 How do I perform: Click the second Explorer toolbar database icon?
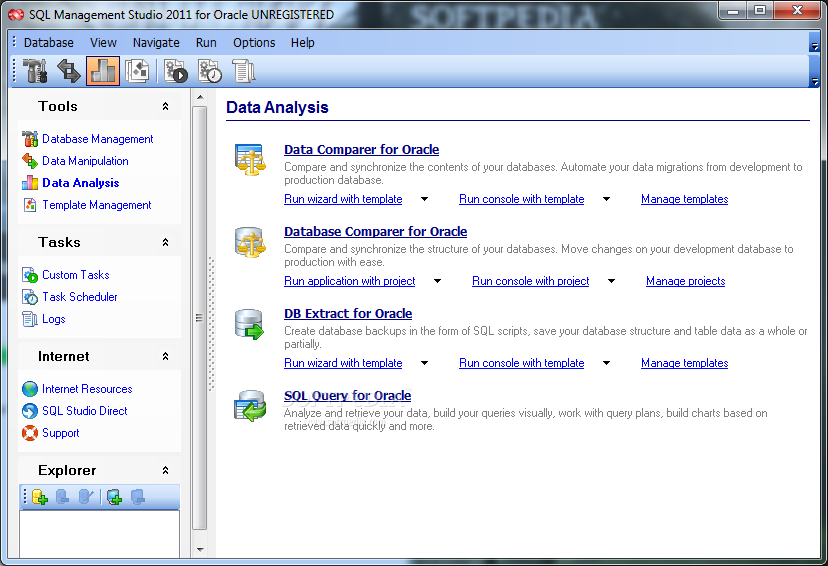(x=62, y=497)
